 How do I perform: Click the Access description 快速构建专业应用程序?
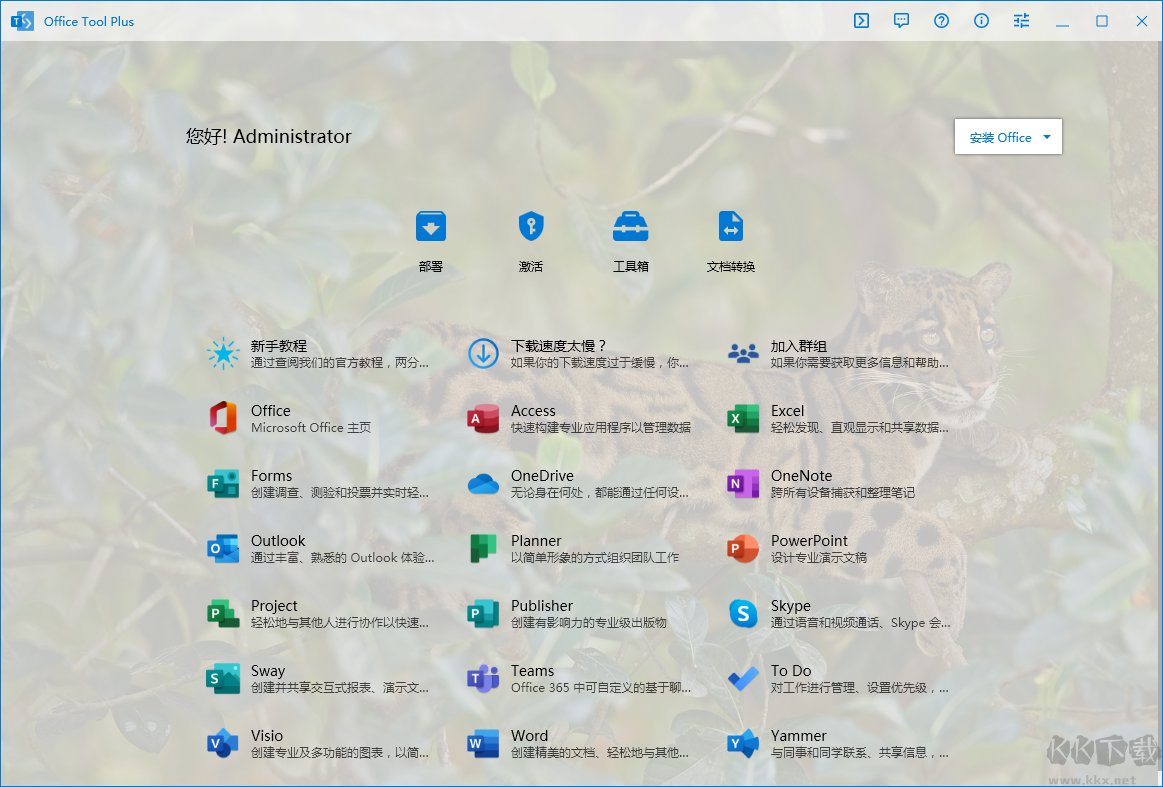click(601, 427)
